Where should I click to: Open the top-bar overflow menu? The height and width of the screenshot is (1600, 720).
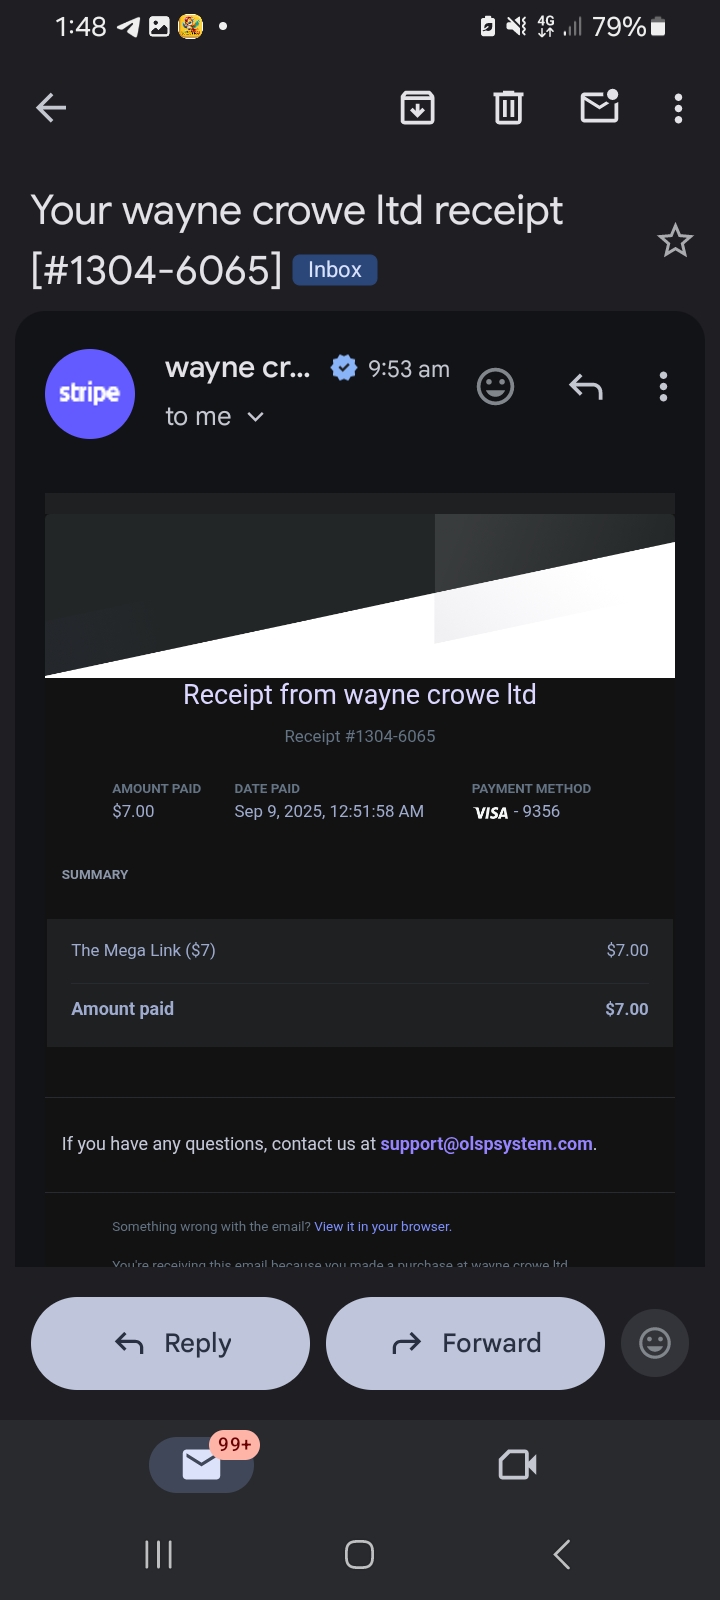click(x=678, y=108)
